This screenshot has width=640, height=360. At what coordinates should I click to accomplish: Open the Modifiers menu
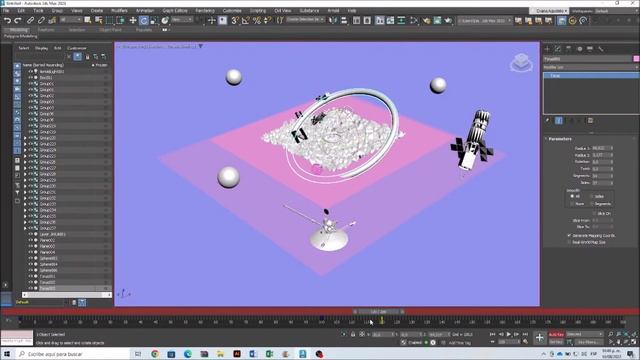coord(119,11)
